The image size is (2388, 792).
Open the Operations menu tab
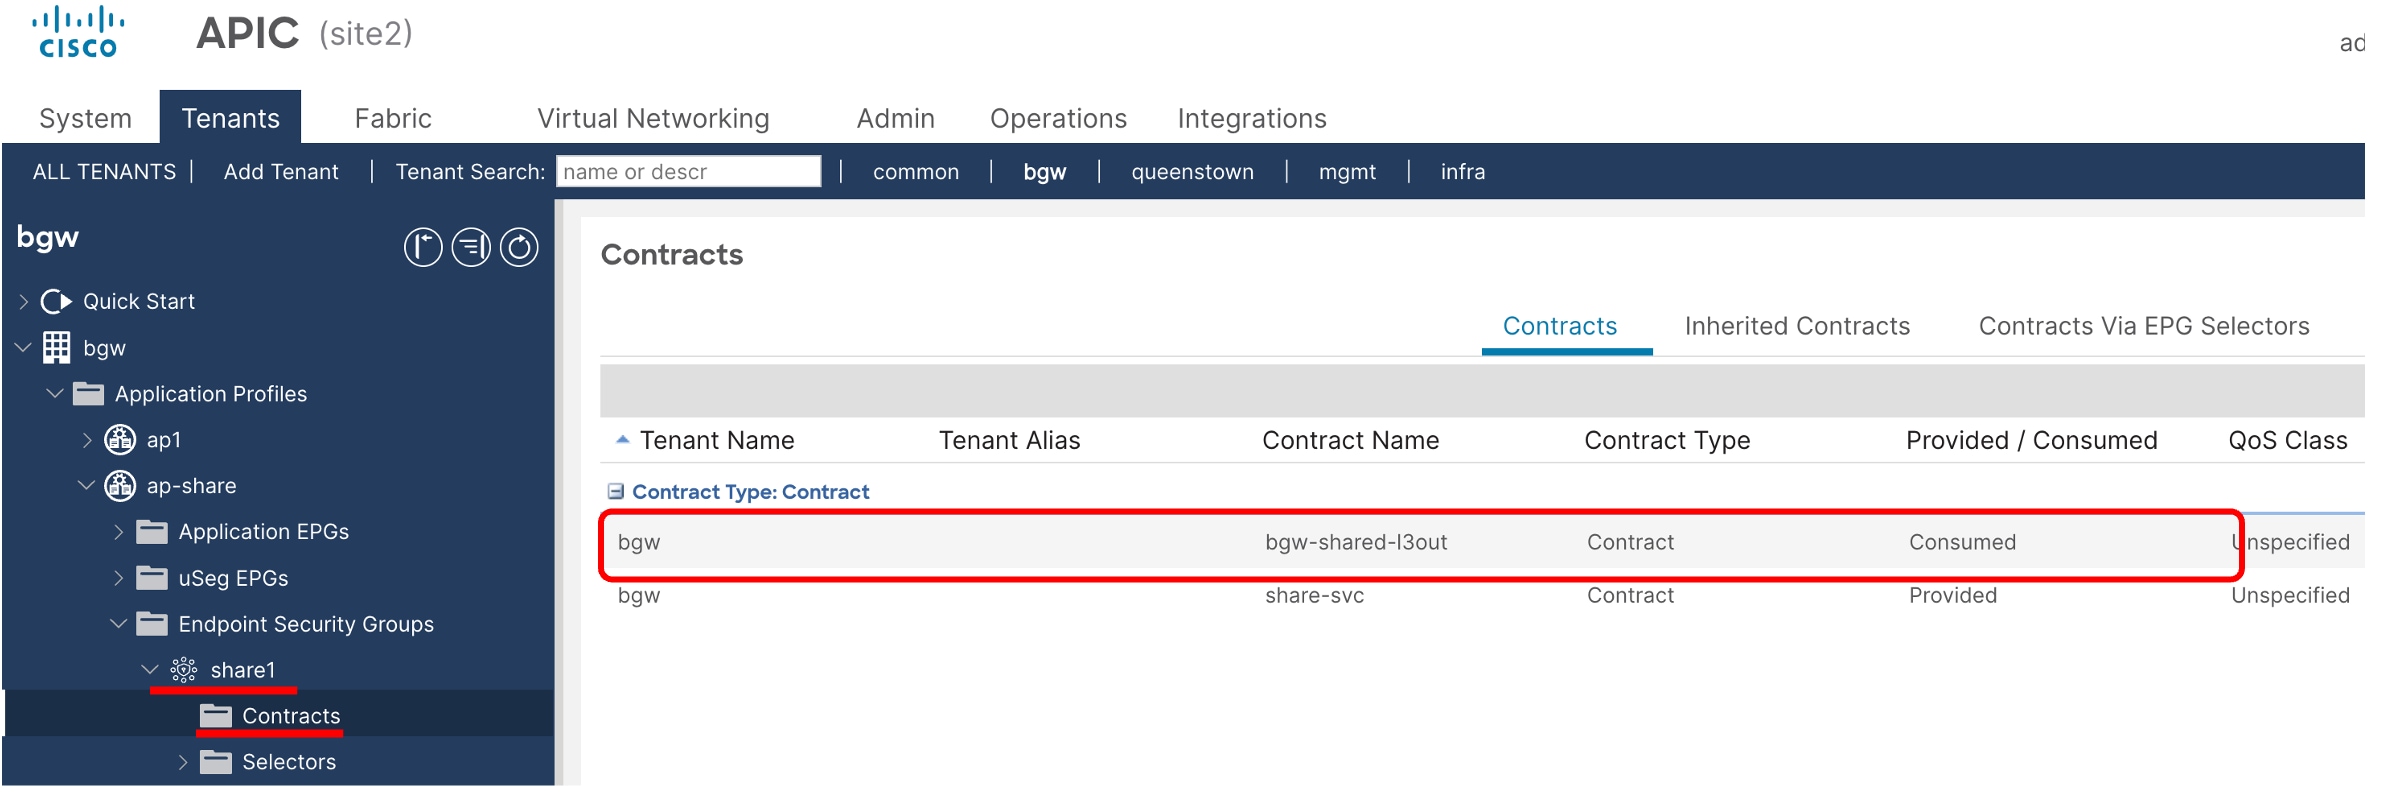[x=1058, y=118]
